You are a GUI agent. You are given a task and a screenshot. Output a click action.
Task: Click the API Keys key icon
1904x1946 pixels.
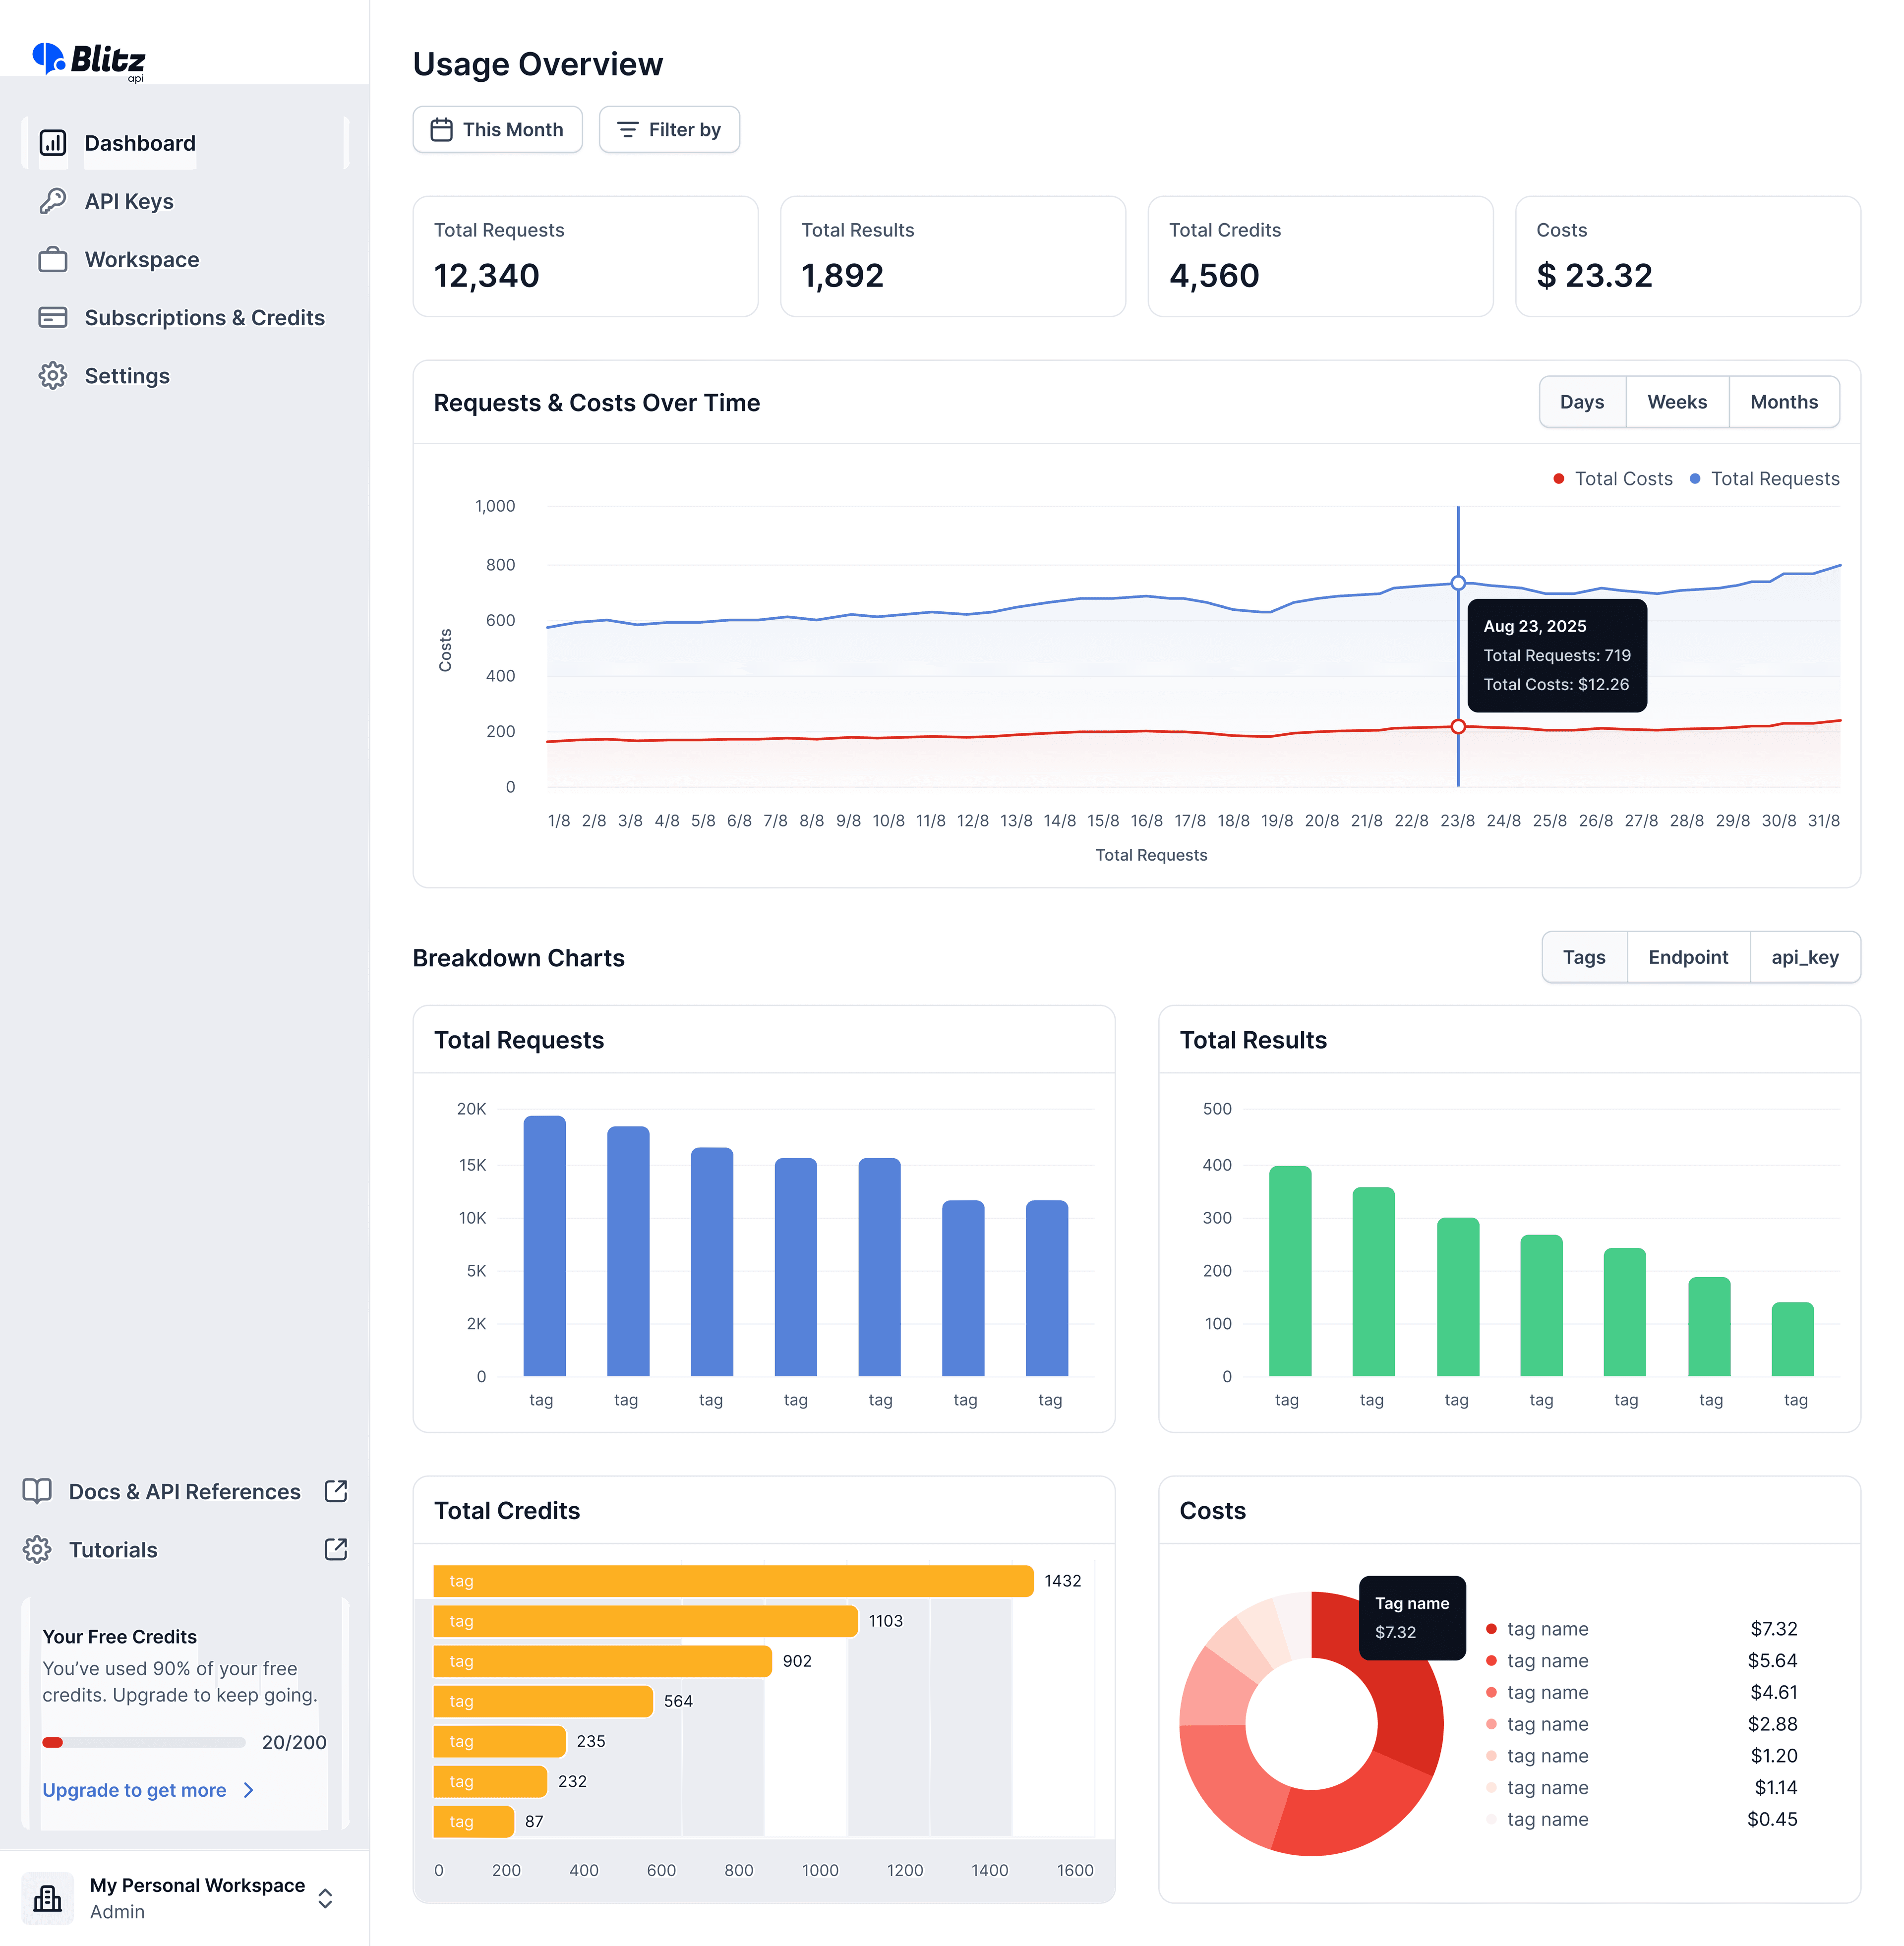pyautogui.click(x=53, y=201)
